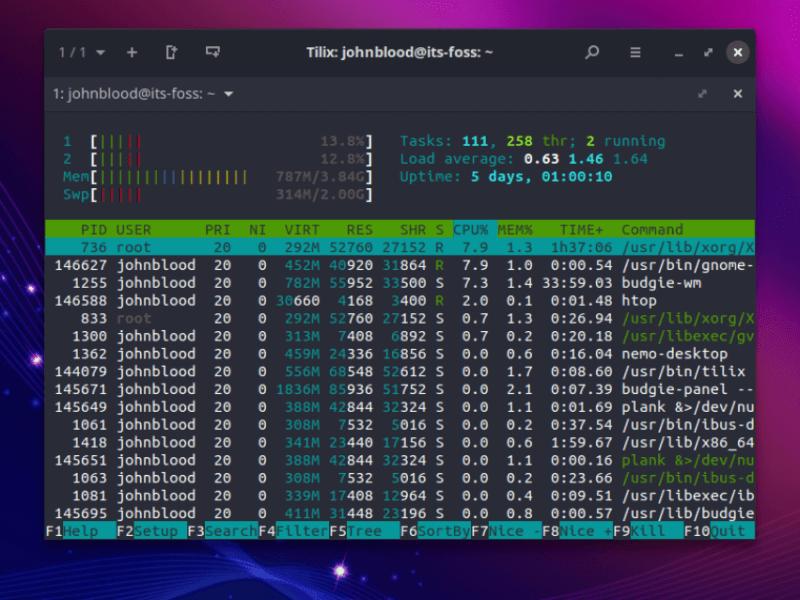Open search using the magnifying glass icon
The image size is (800, 600).
[592, 51]
